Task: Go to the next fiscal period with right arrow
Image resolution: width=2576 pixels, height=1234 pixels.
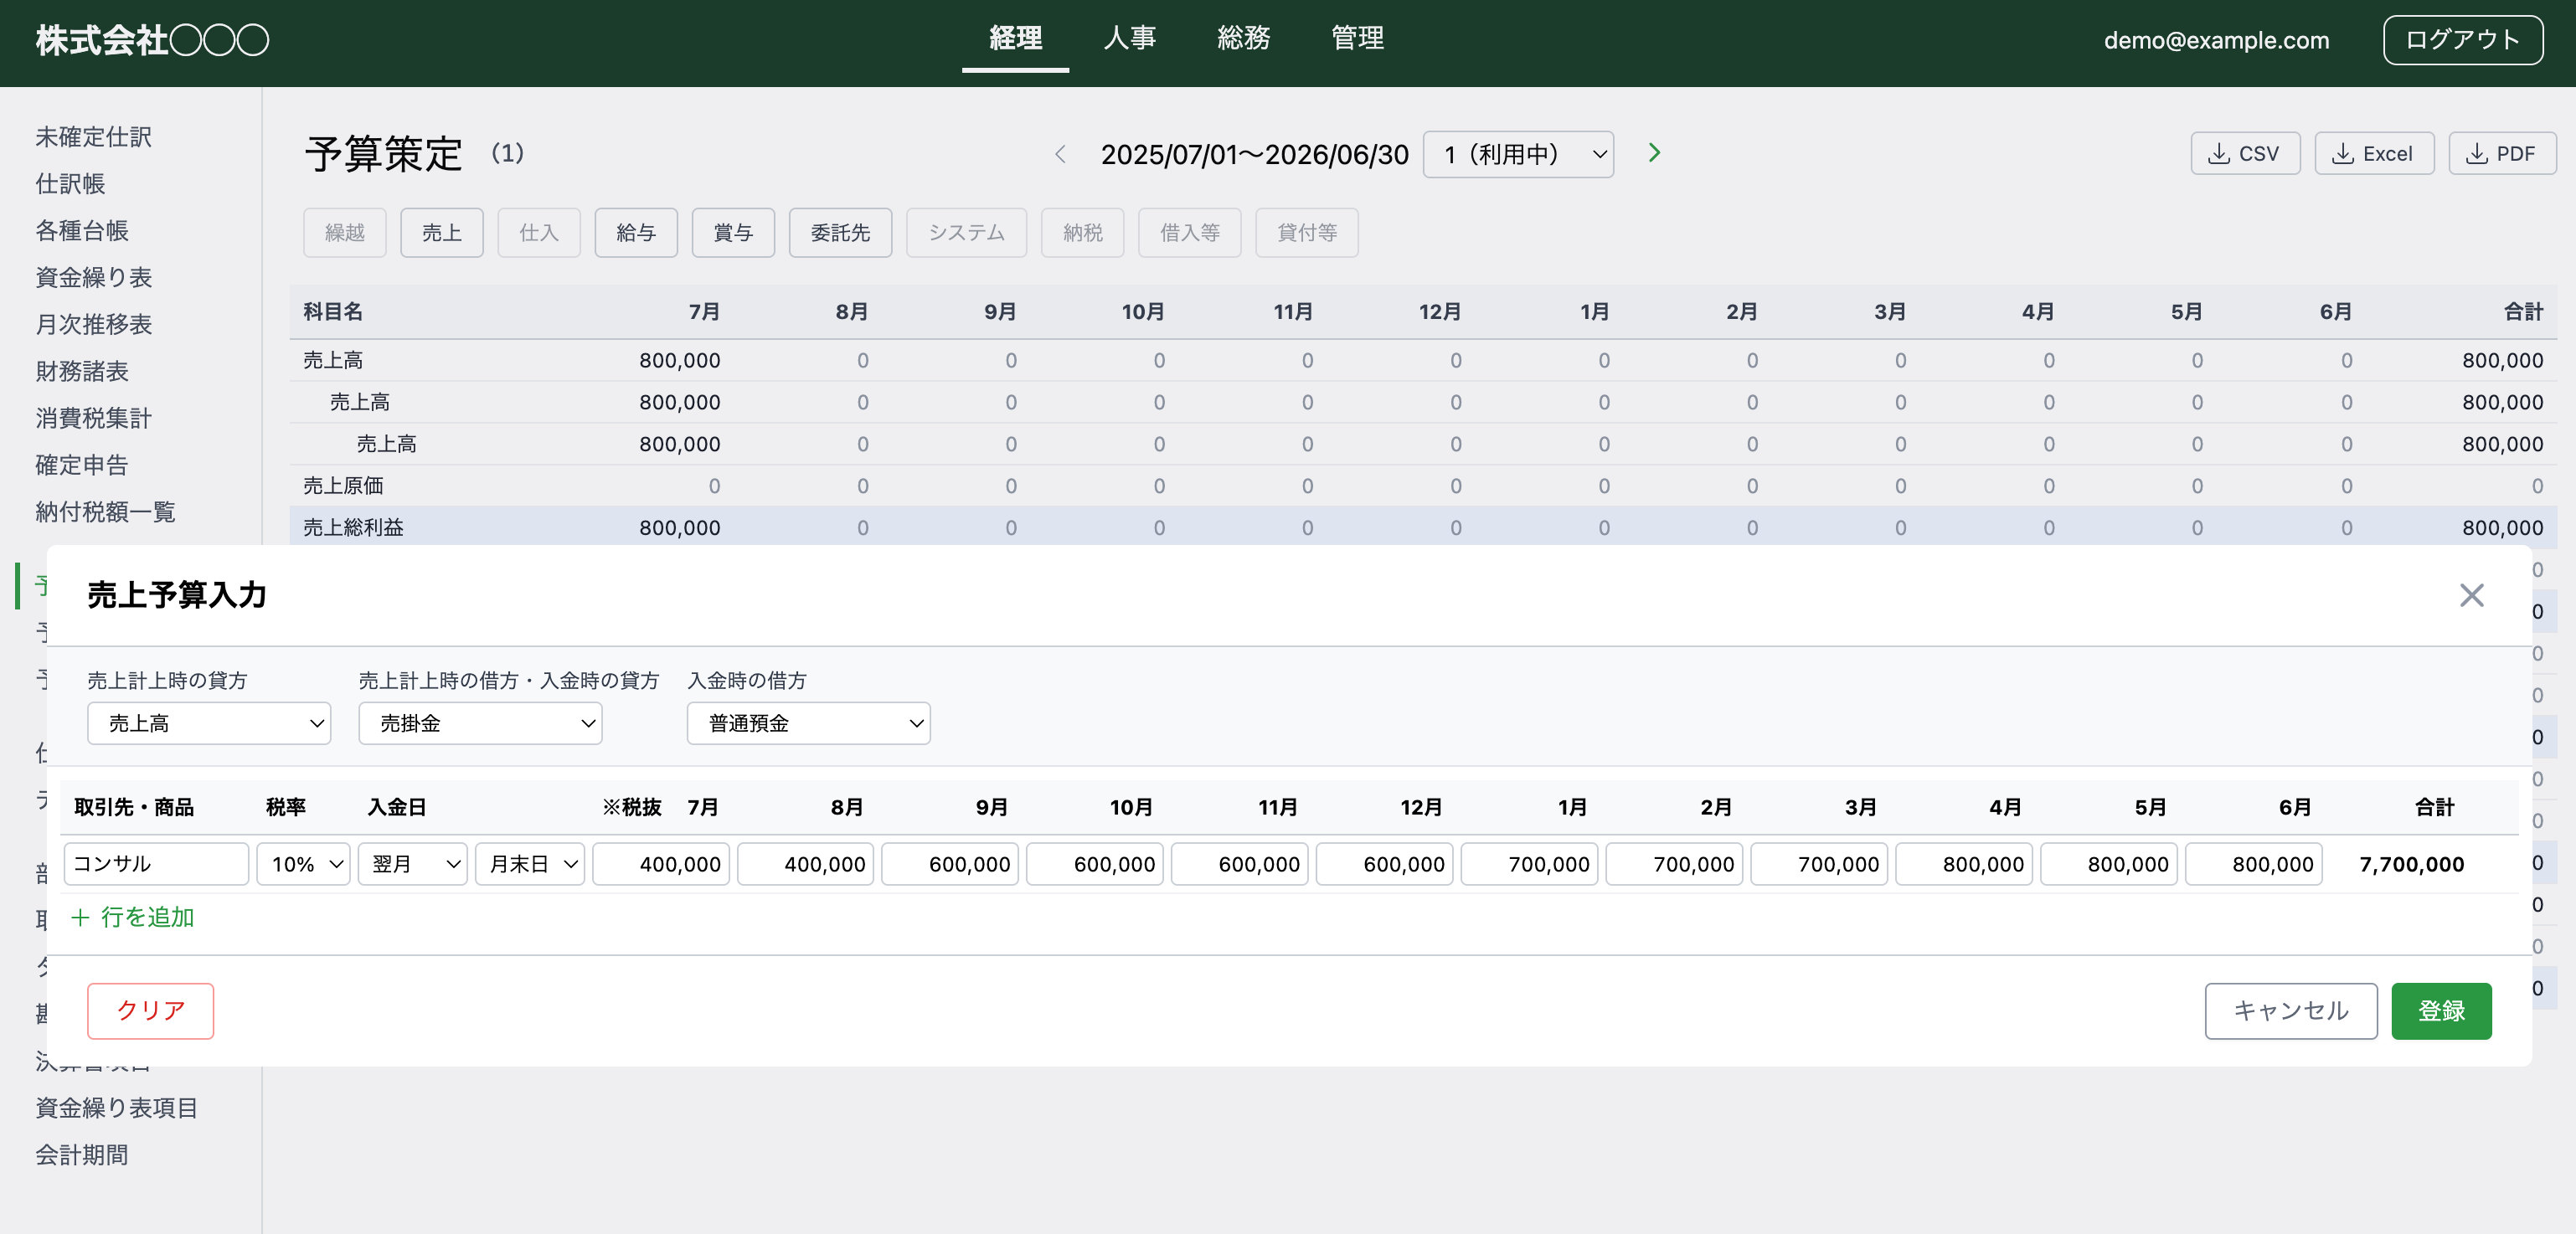Action: tap(1654, 153)
